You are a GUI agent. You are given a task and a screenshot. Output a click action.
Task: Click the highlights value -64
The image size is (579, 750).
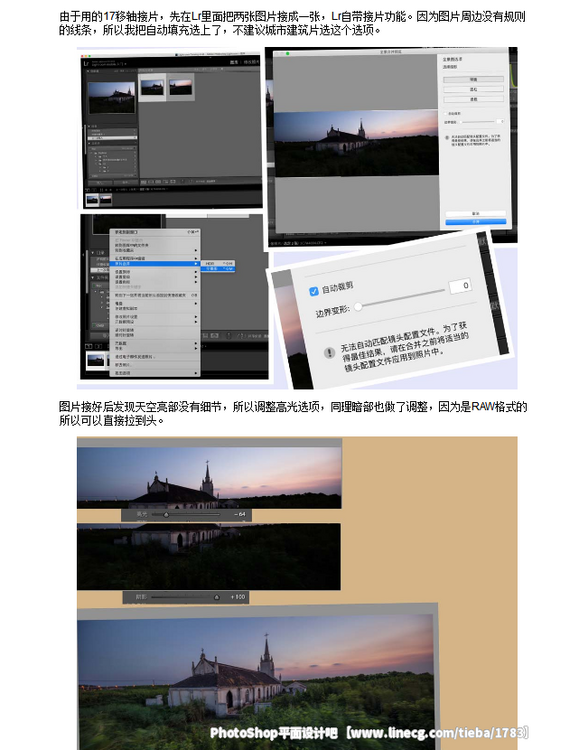[x=240, y=514]
